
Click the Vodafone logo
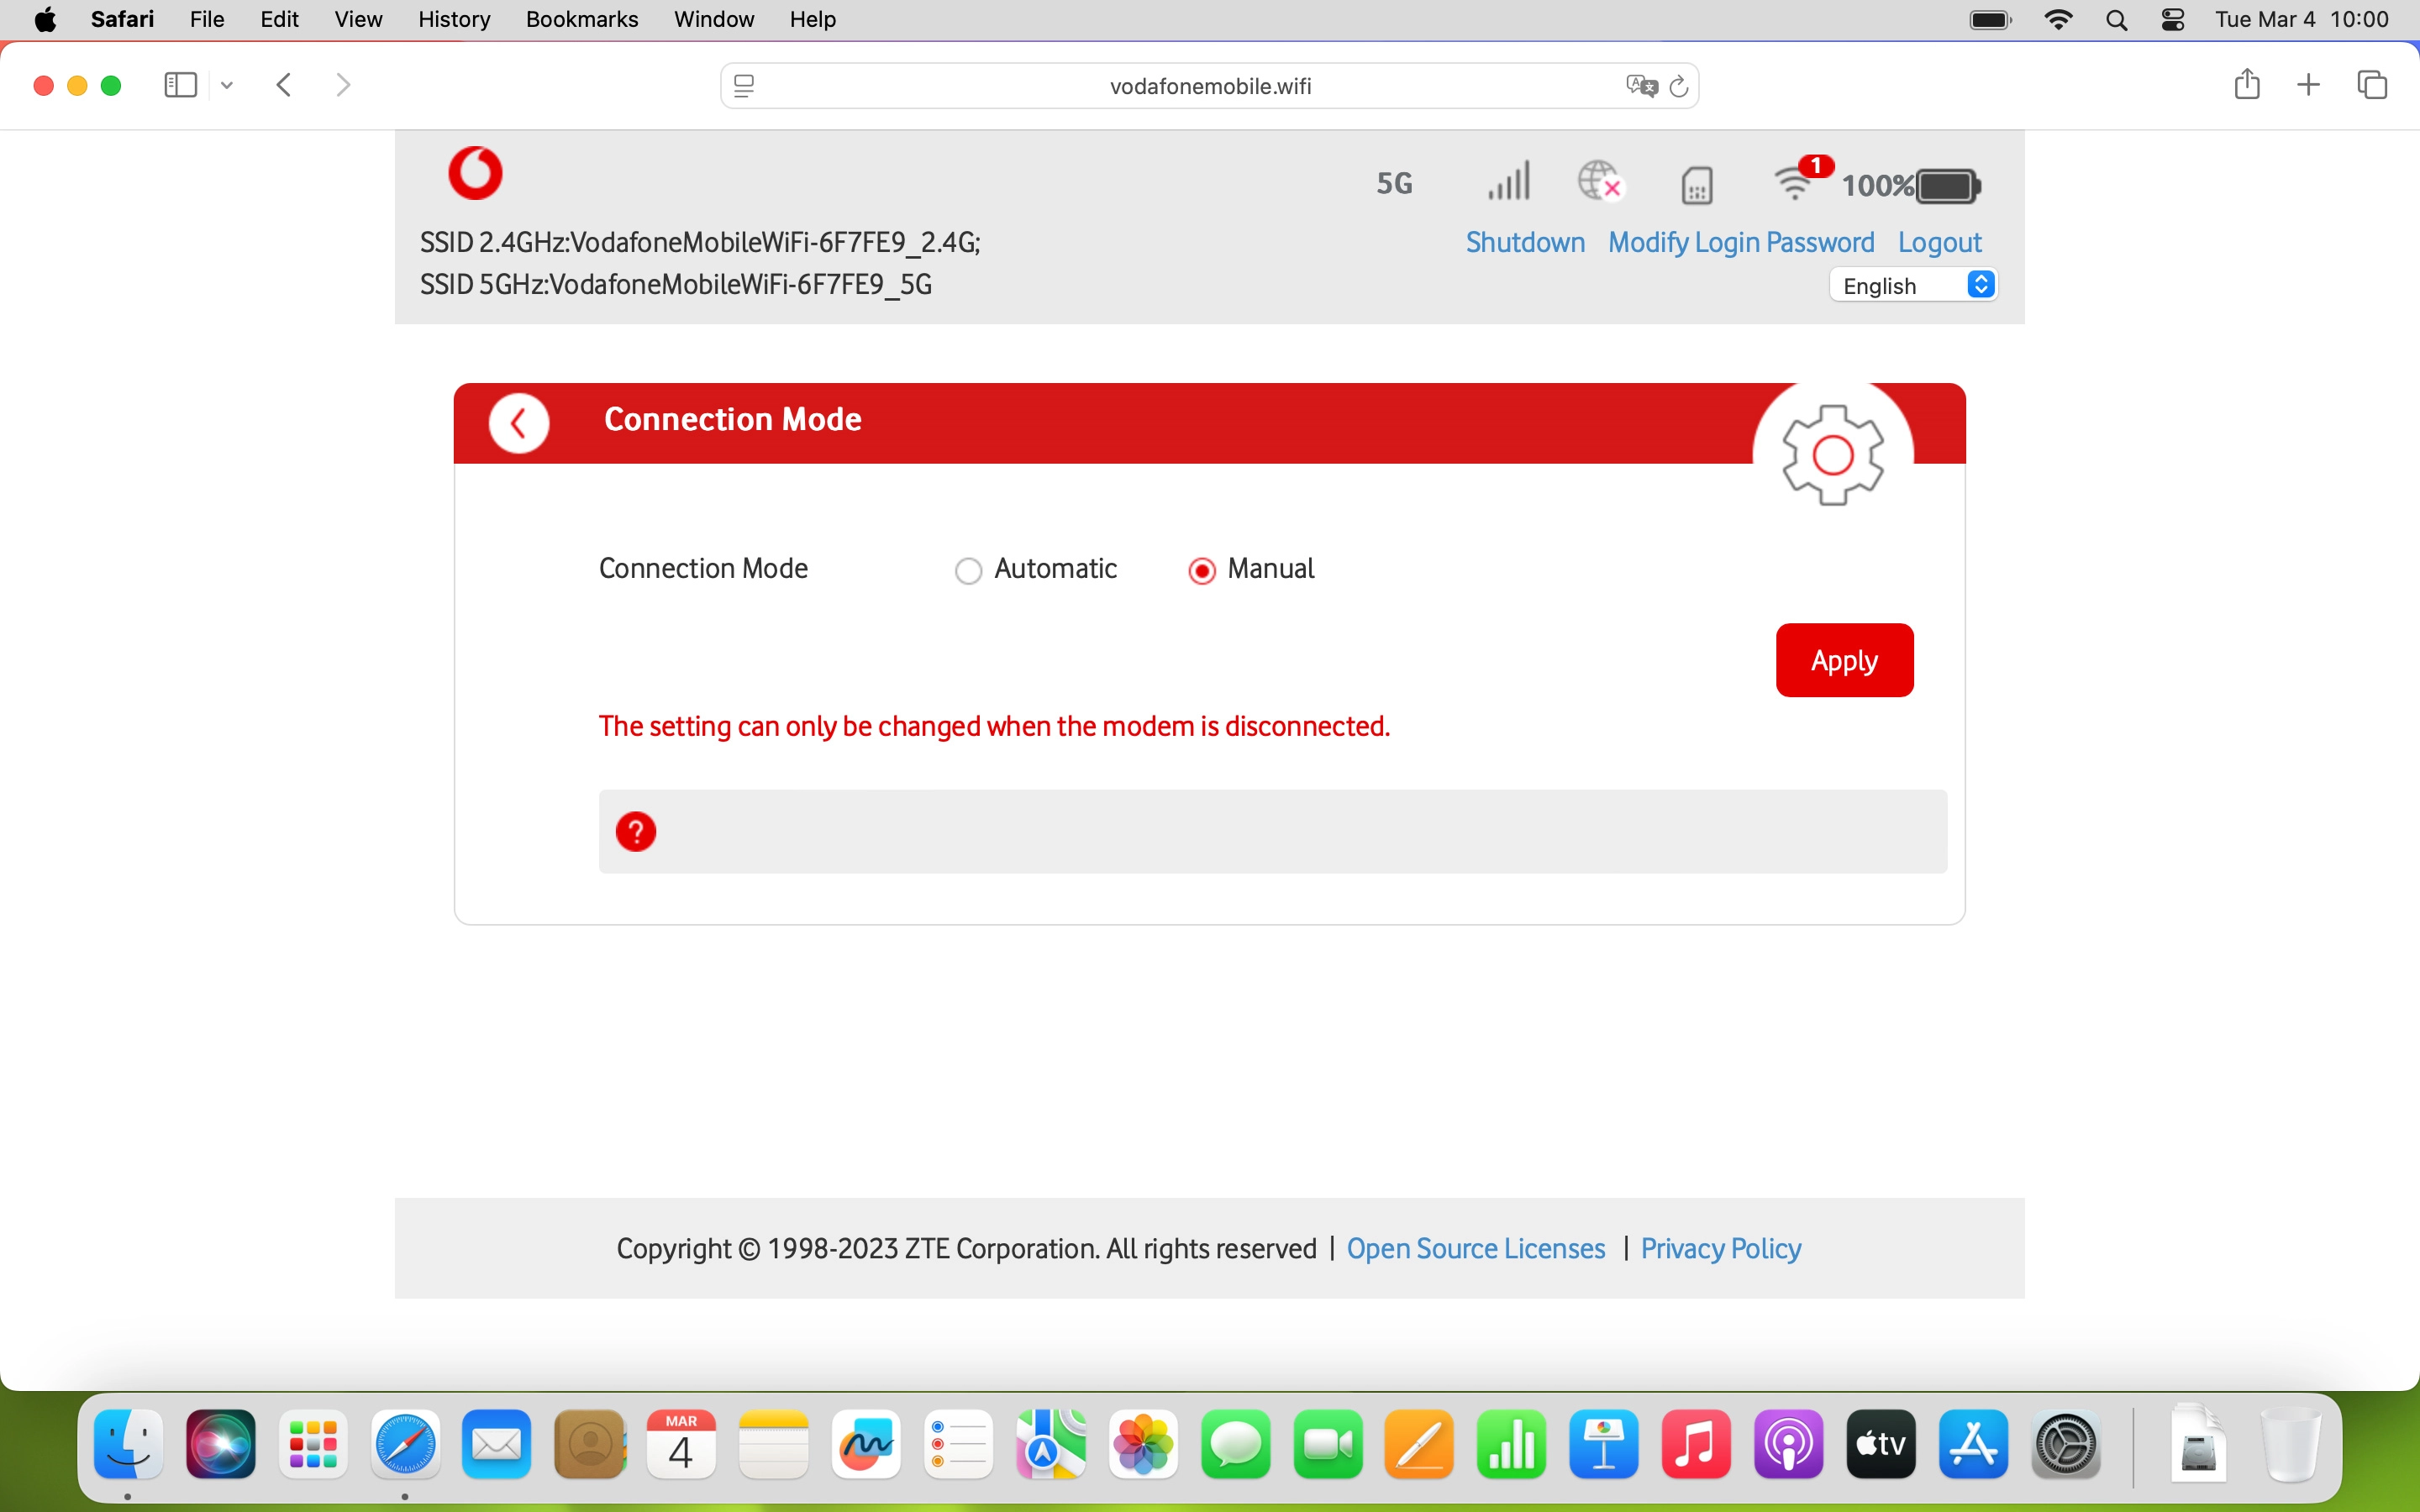click(475, 172)
